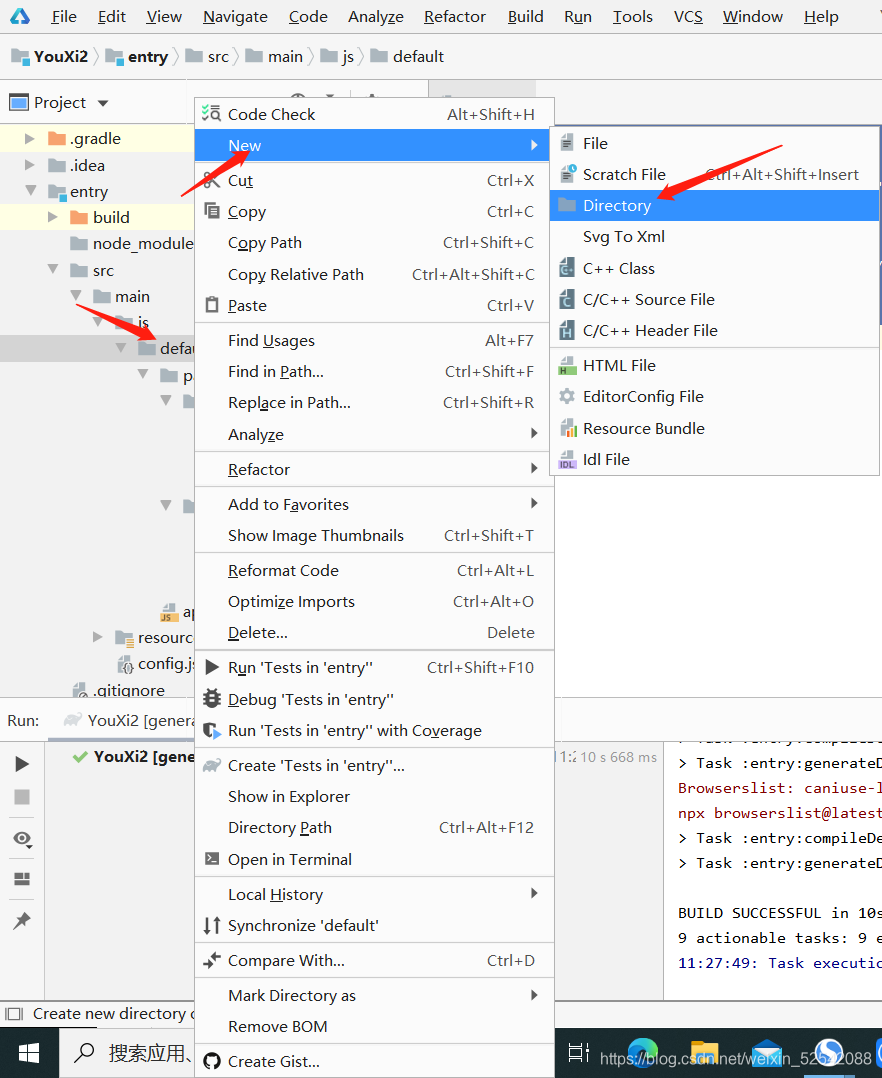This screenshot has width=882, height=1078.
Task: Click the Code Check icon in the context menu
Action: click(211, 114)
